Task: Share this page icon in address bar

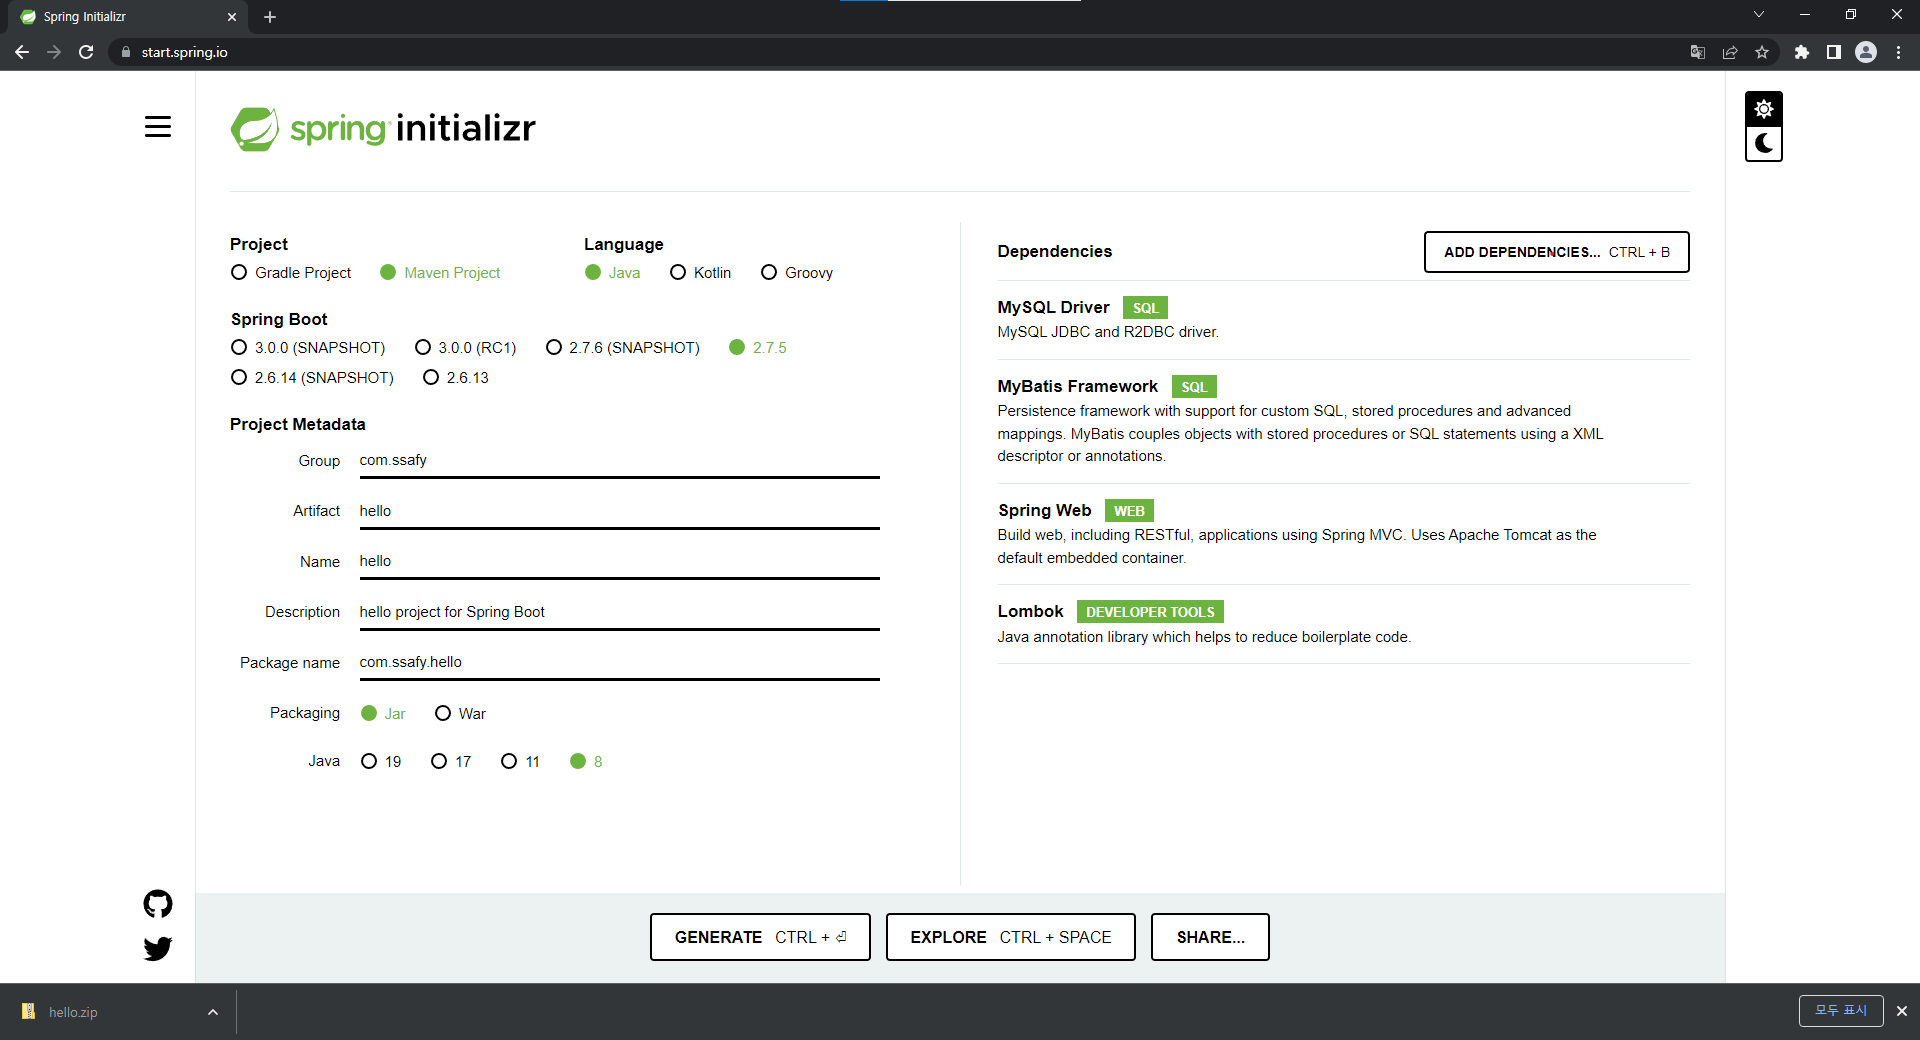Action: [x=1730, y=52]
